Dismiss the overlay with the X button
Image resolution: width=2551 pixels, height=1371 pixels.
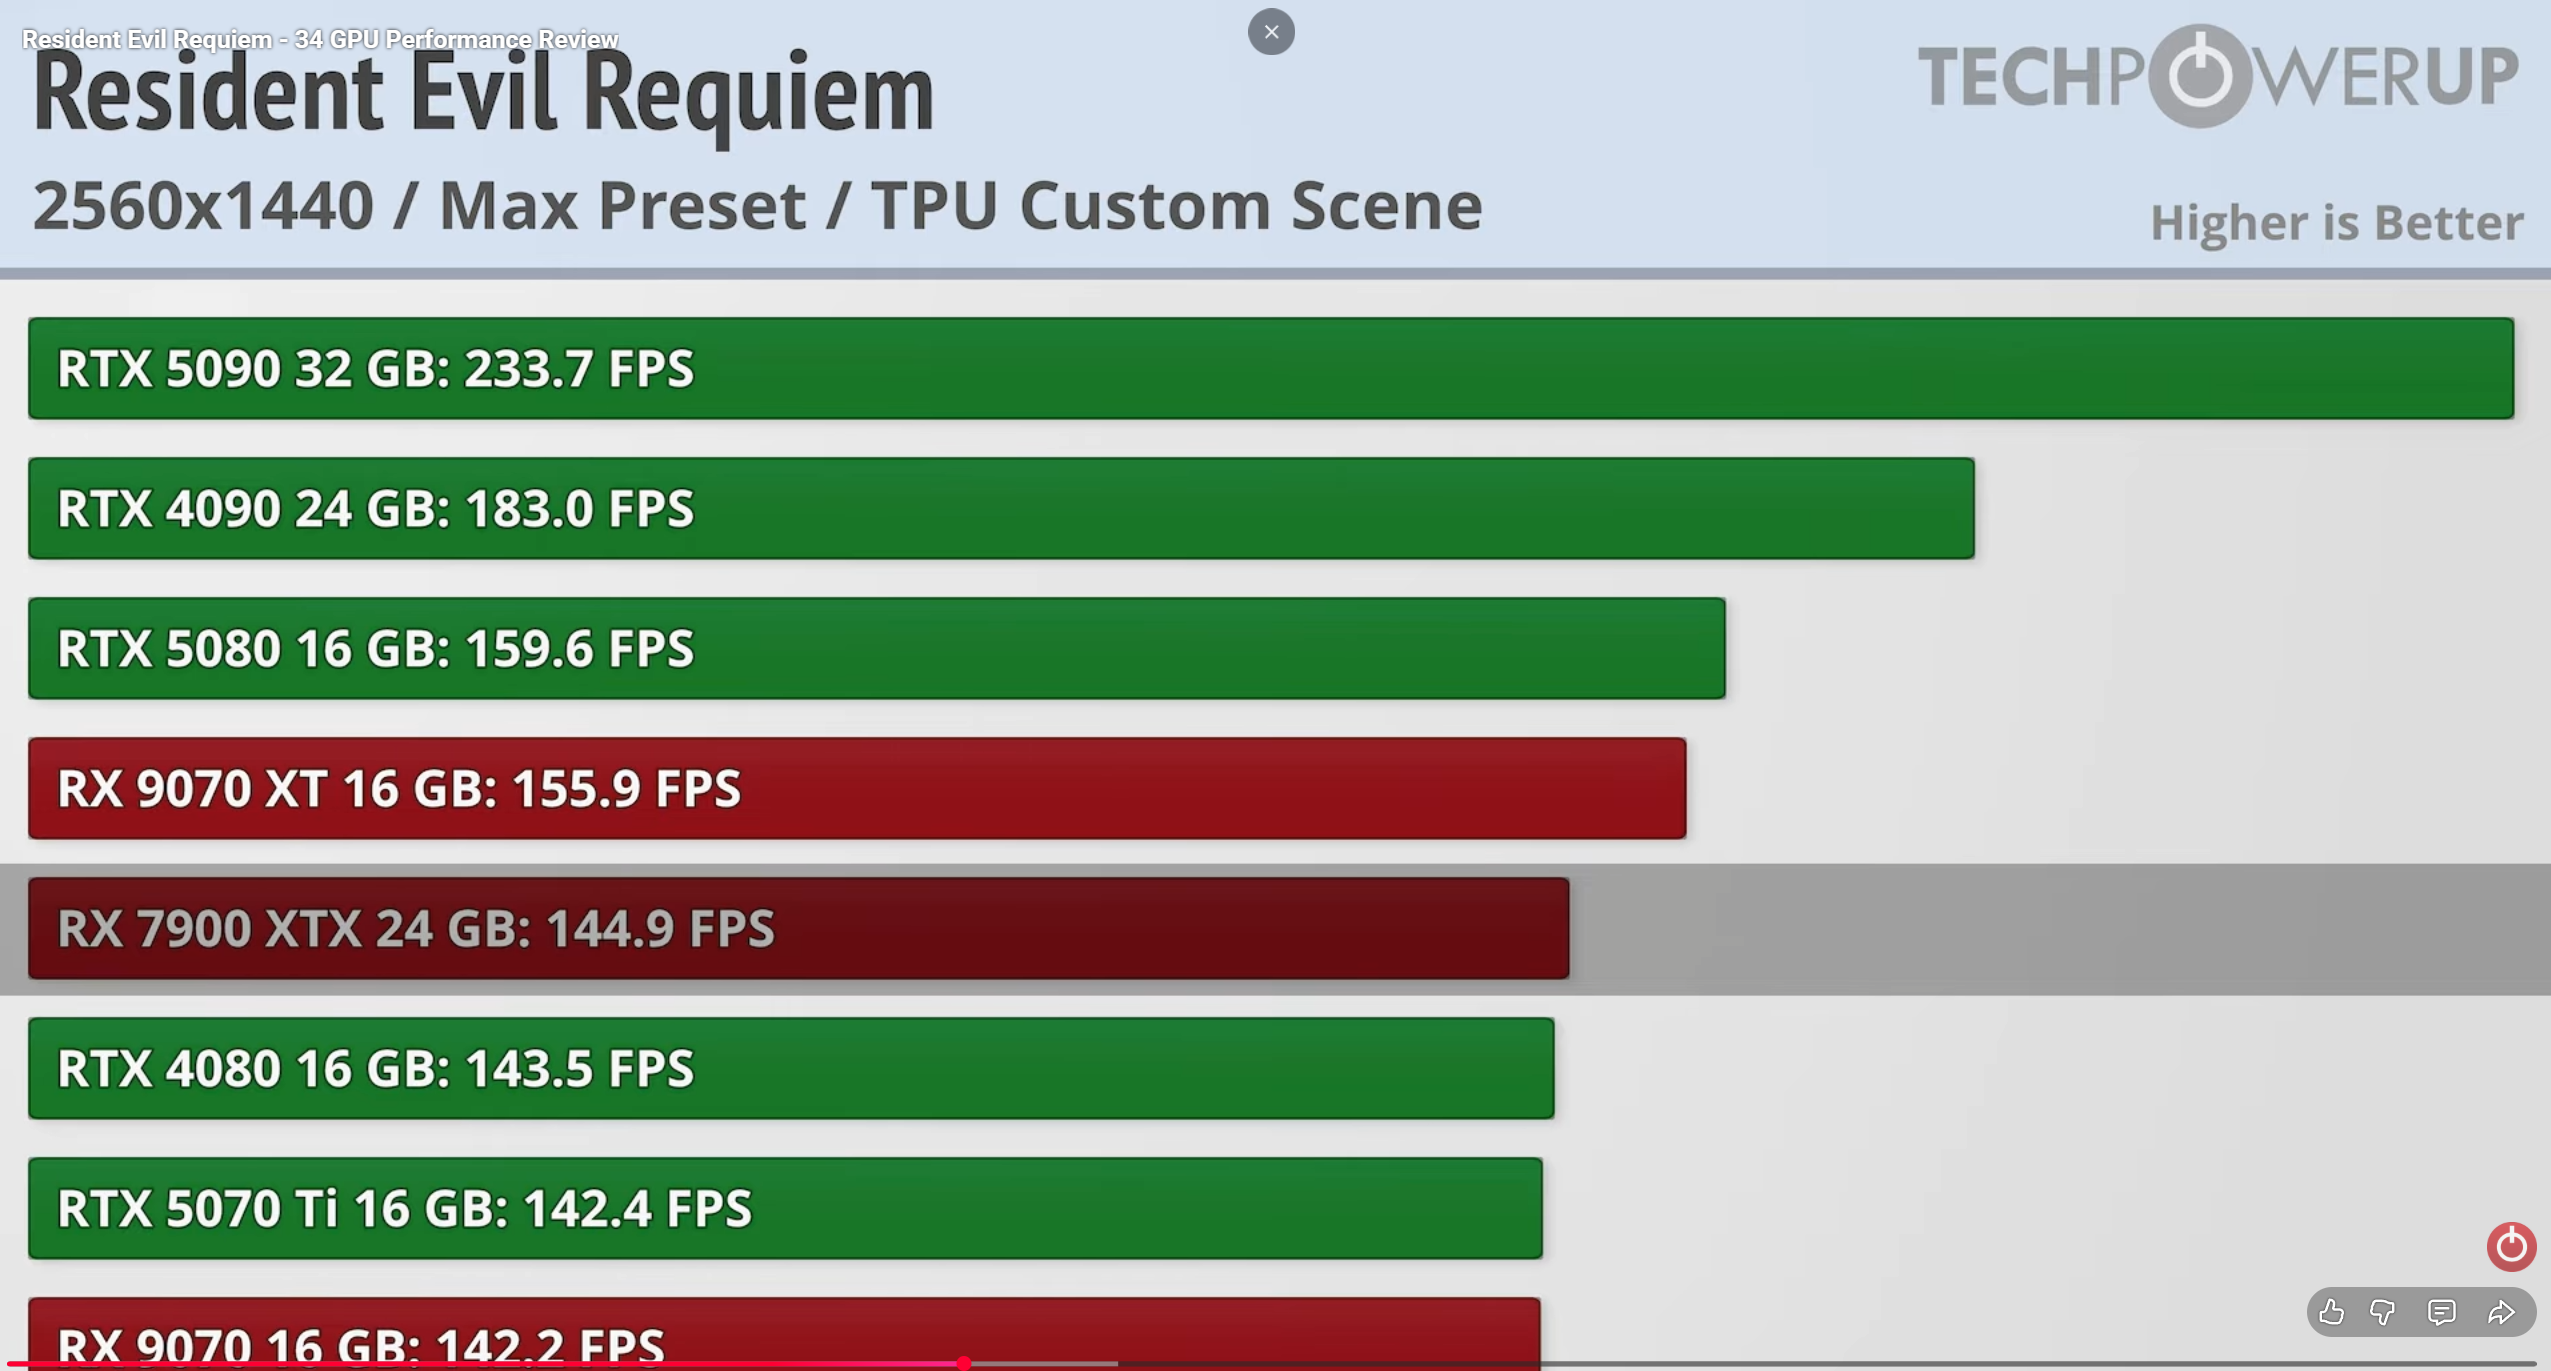[x=1271, y=32]
